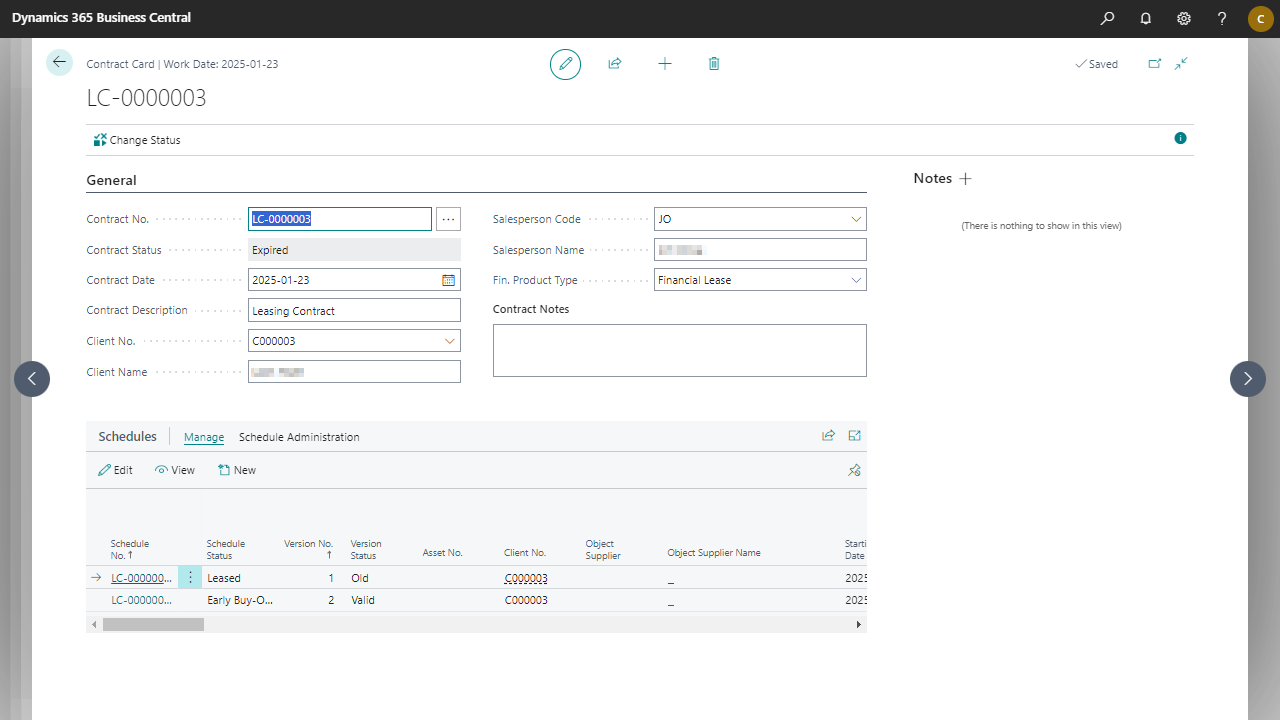This screenshot has height=720, width=1280.
Task: Open the Fin. Product Type dropdown
Action: click(856, 280)
